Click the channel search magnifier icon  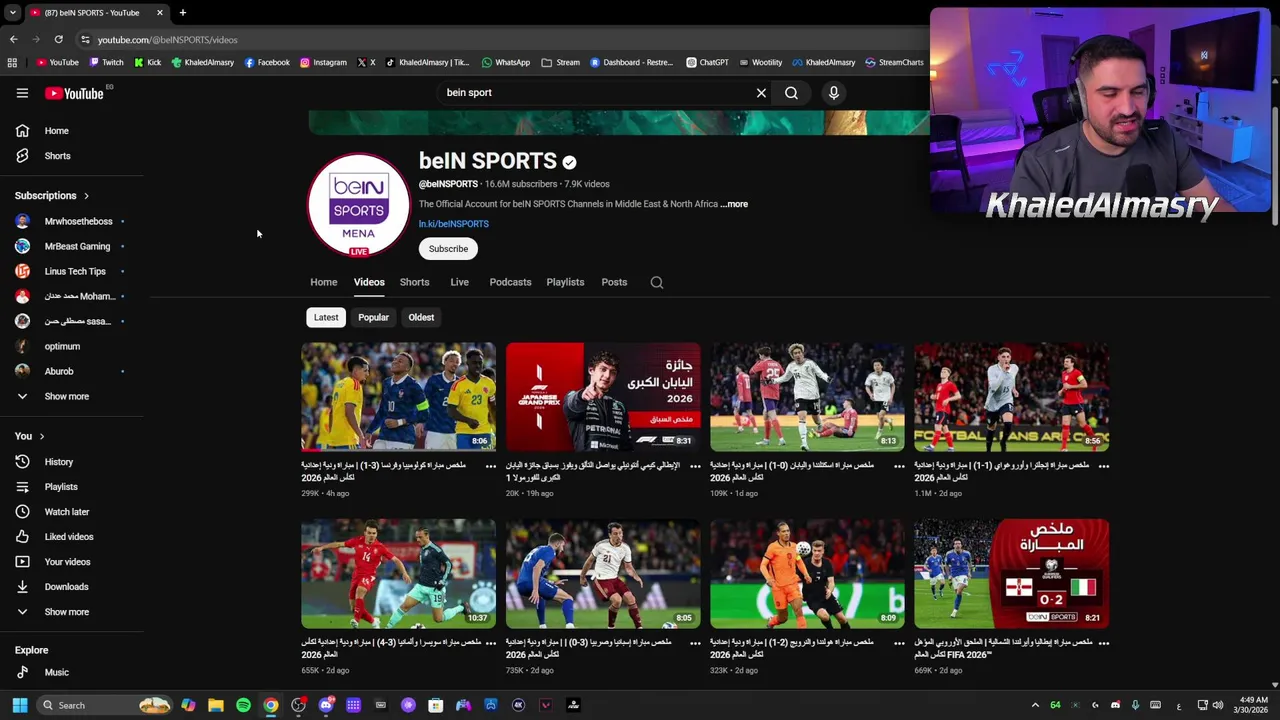pos(657,282)
